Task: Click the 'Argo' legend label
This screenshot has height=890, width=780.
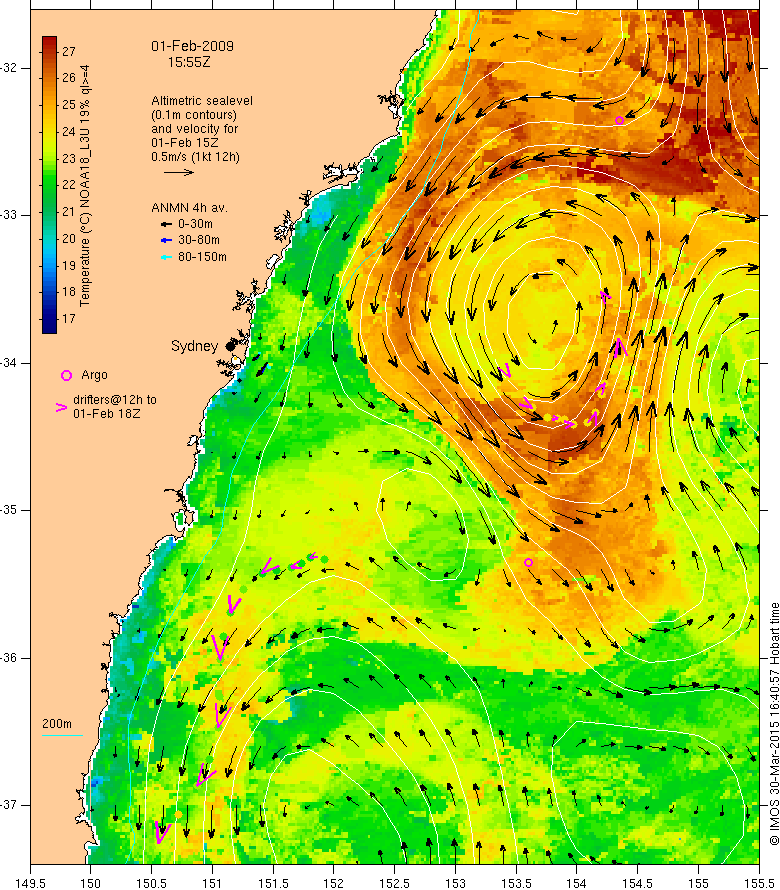Action: pyautogui.click(x=94, y=375)
